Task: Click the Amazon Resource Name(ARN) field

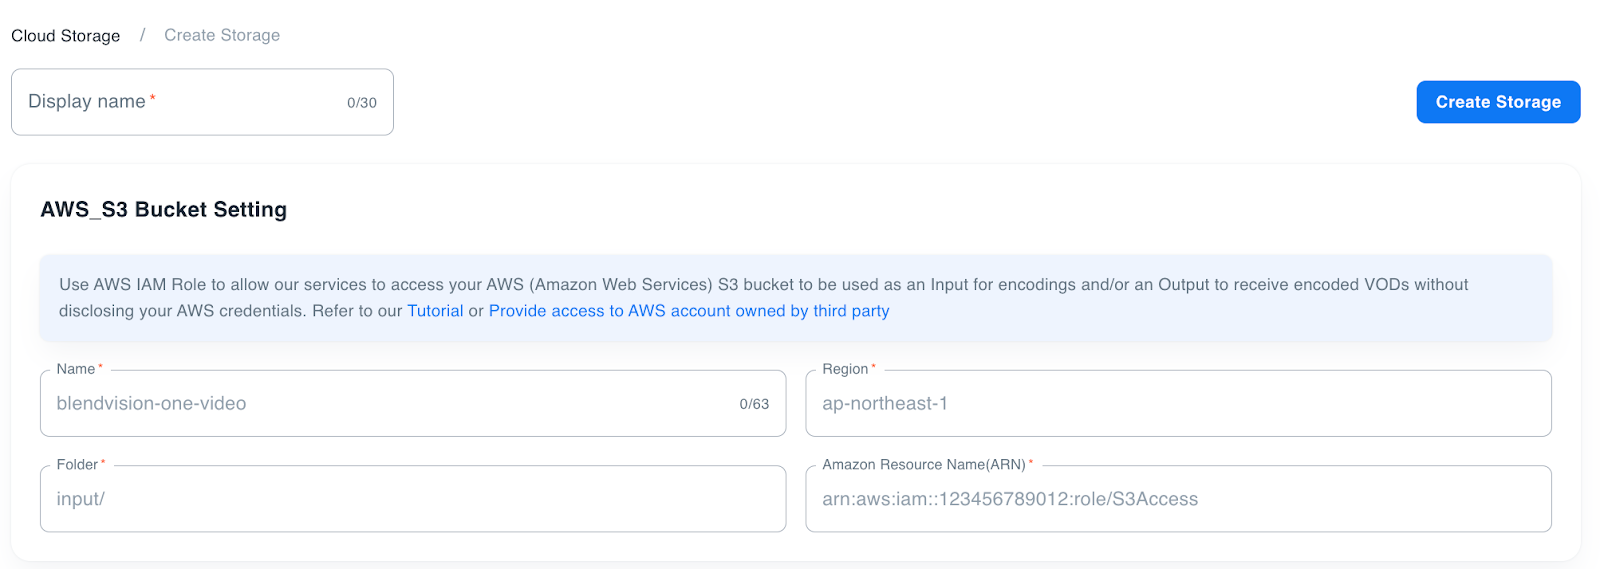Action: 1177,499
